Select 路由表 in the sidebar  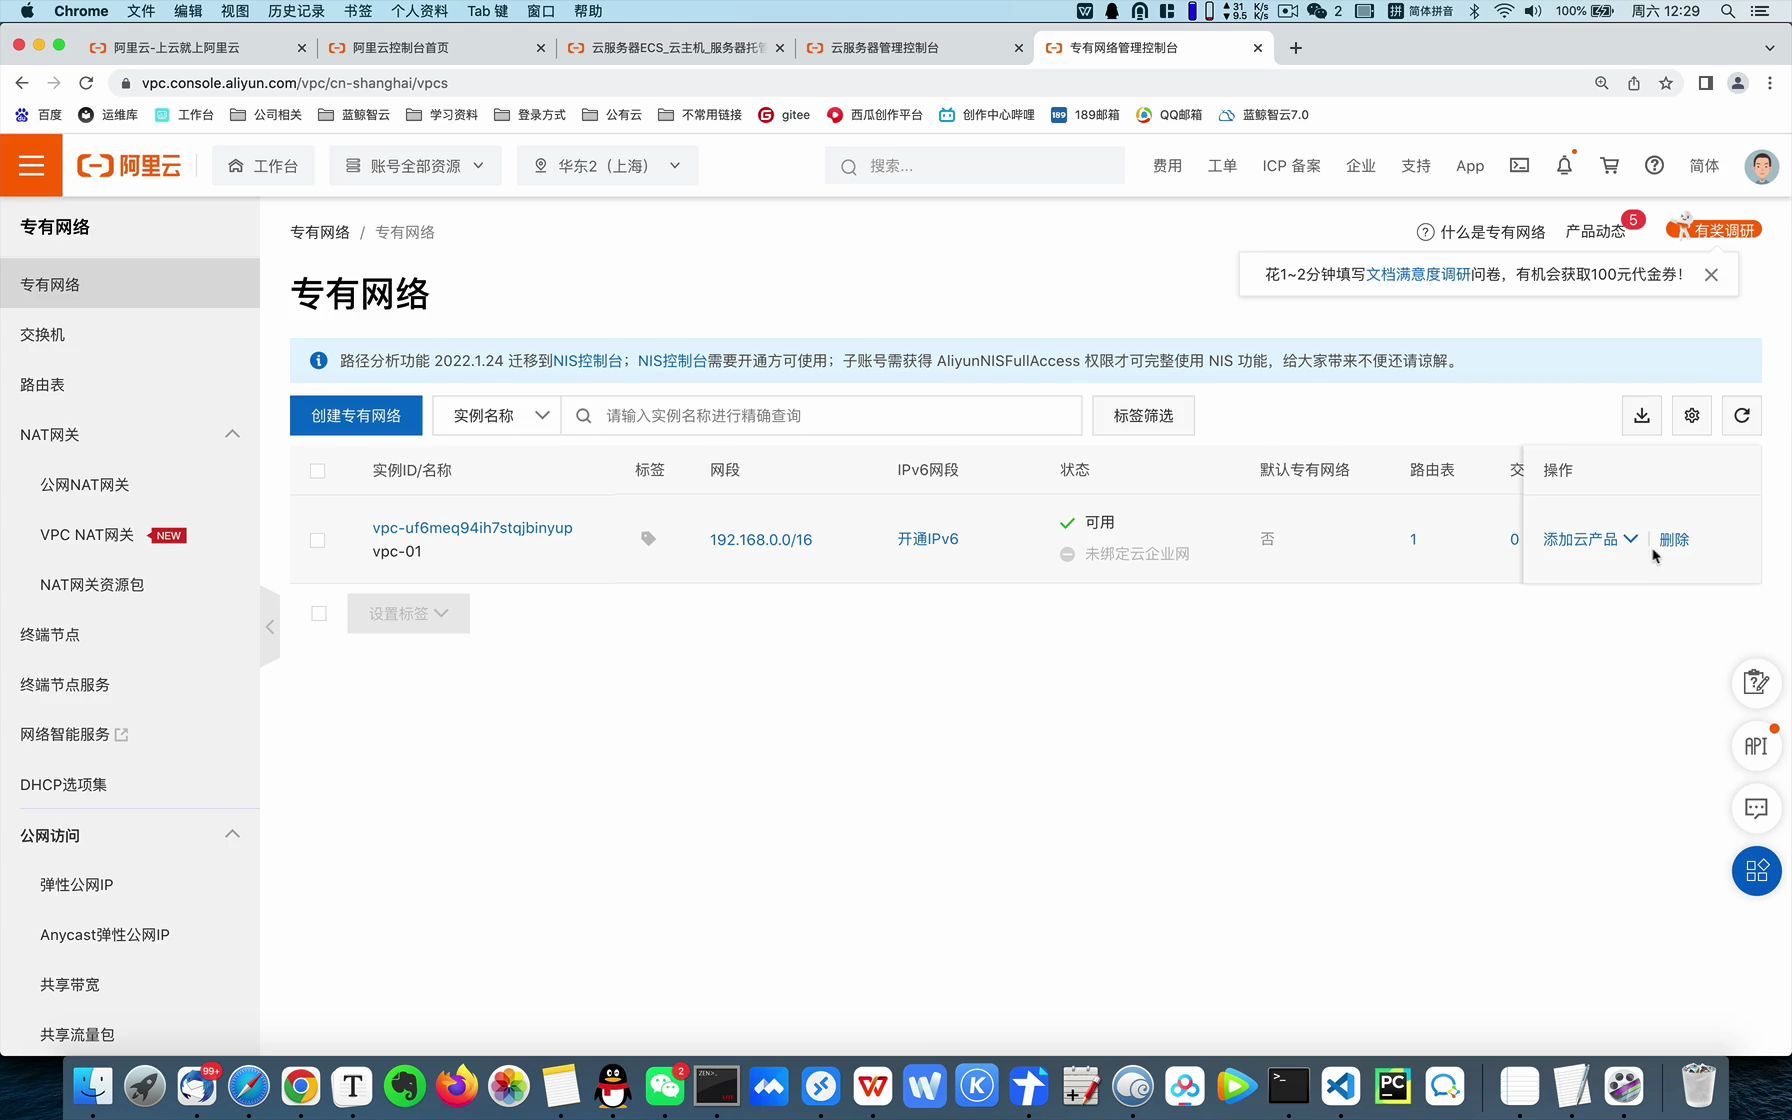point(42,385)
